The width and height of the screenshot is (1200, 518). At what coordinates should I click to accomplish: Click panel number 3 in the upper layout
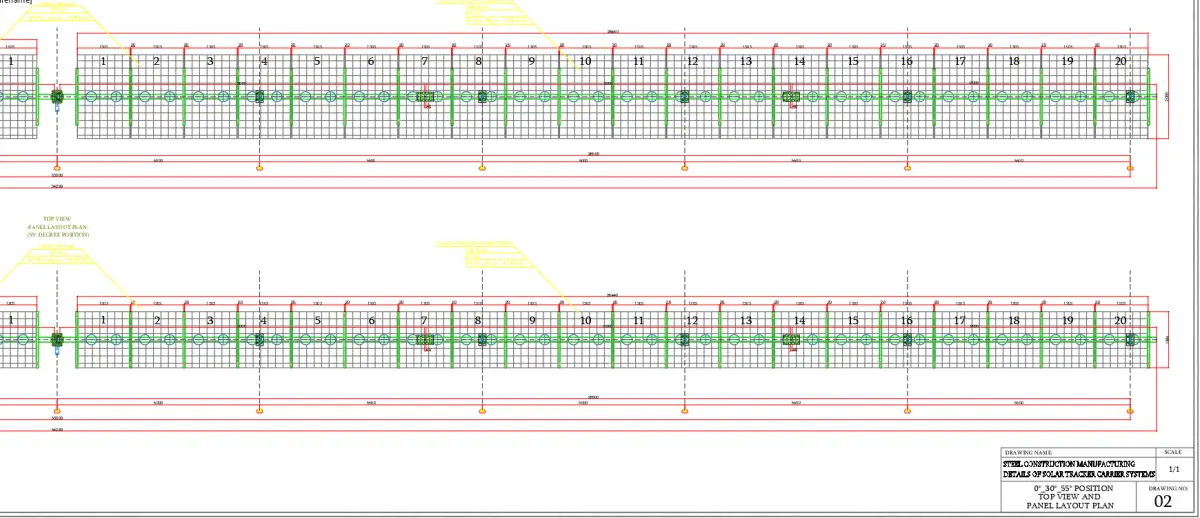(x=210, y=61)
